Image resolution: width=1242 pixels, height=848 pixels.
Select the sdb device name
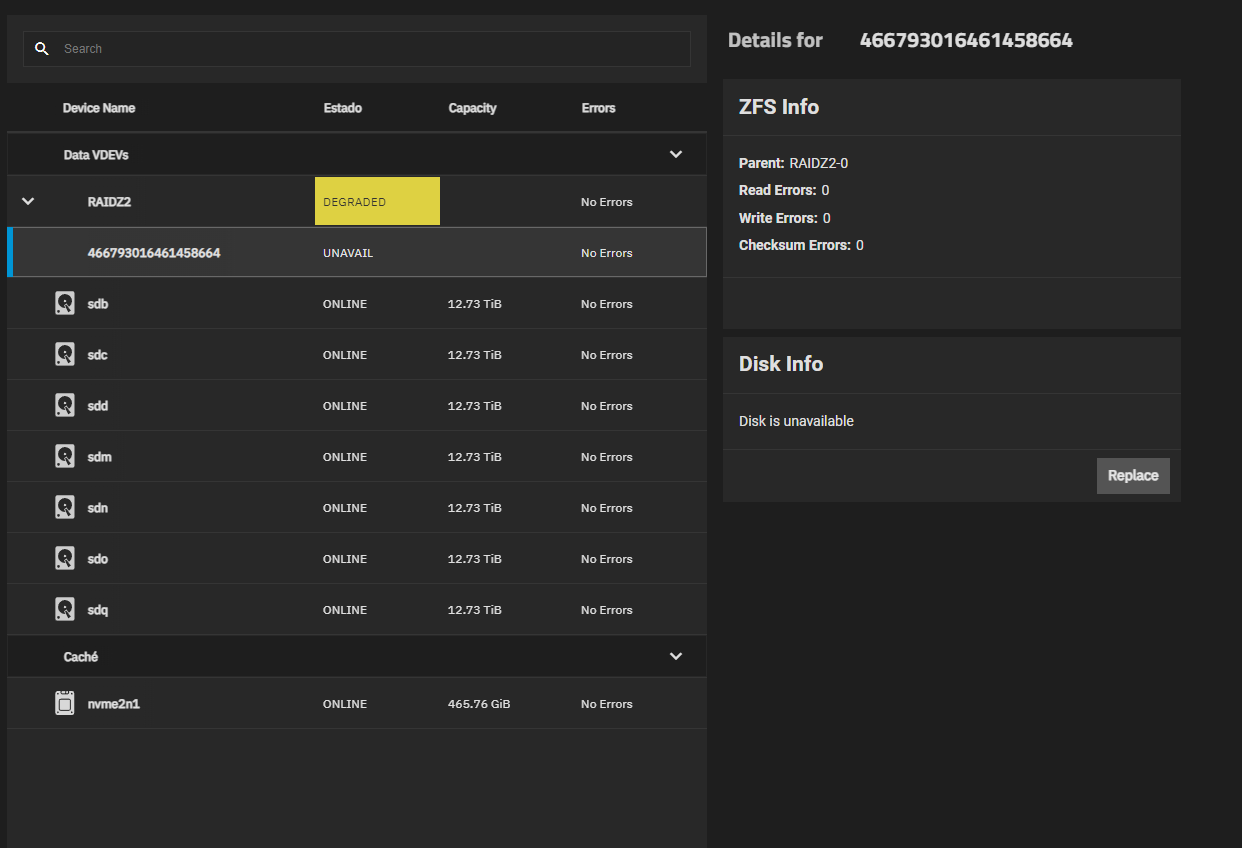pyautogui.click(x=98, y=304)
